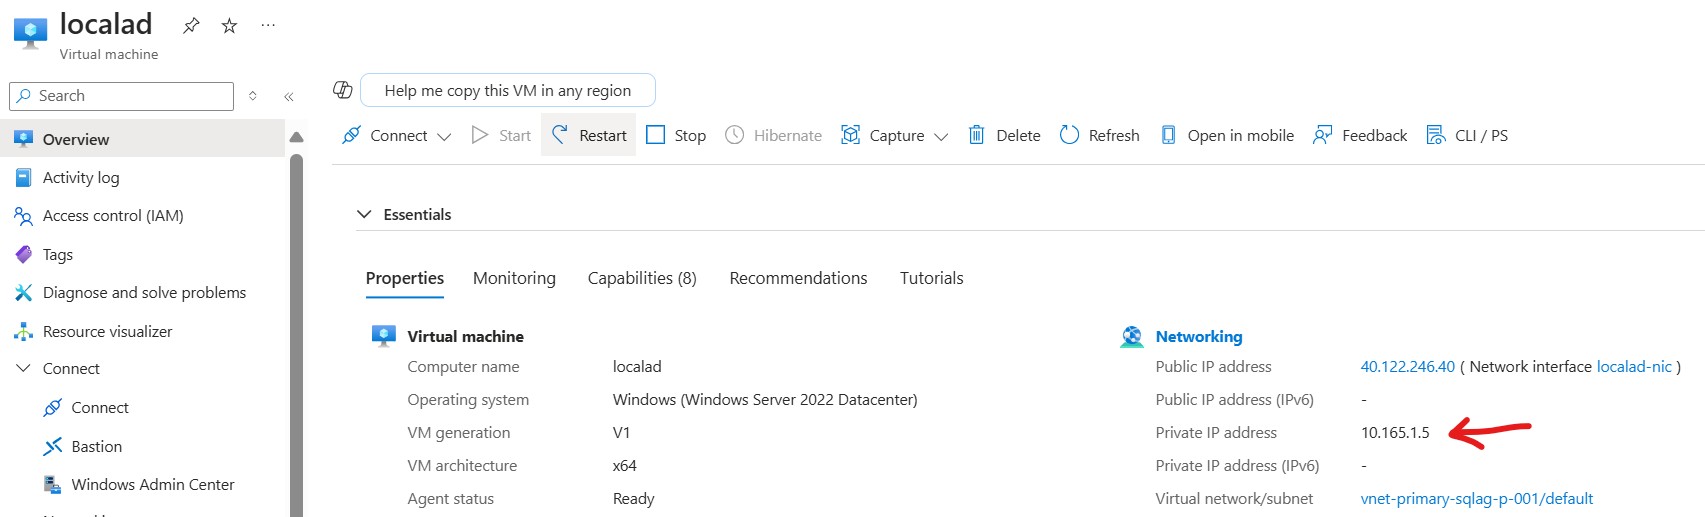
Task: Click the sidebar scrollbar thumb
Action: [296, 335]
